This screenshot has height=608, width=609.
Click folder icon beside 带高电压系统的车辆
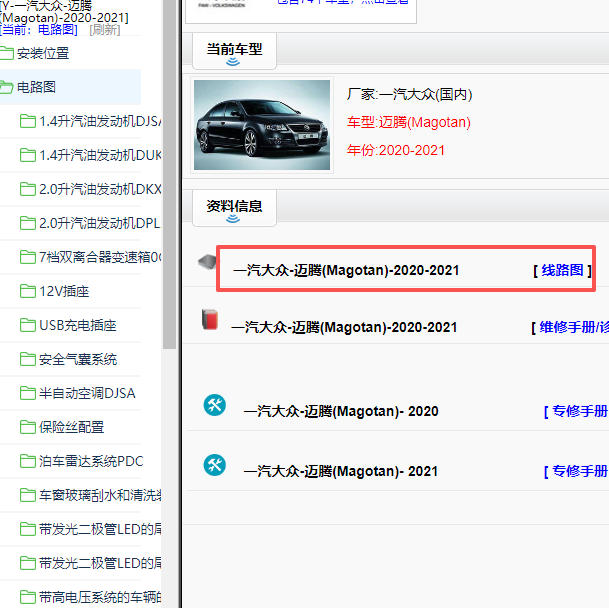(28, 597)
